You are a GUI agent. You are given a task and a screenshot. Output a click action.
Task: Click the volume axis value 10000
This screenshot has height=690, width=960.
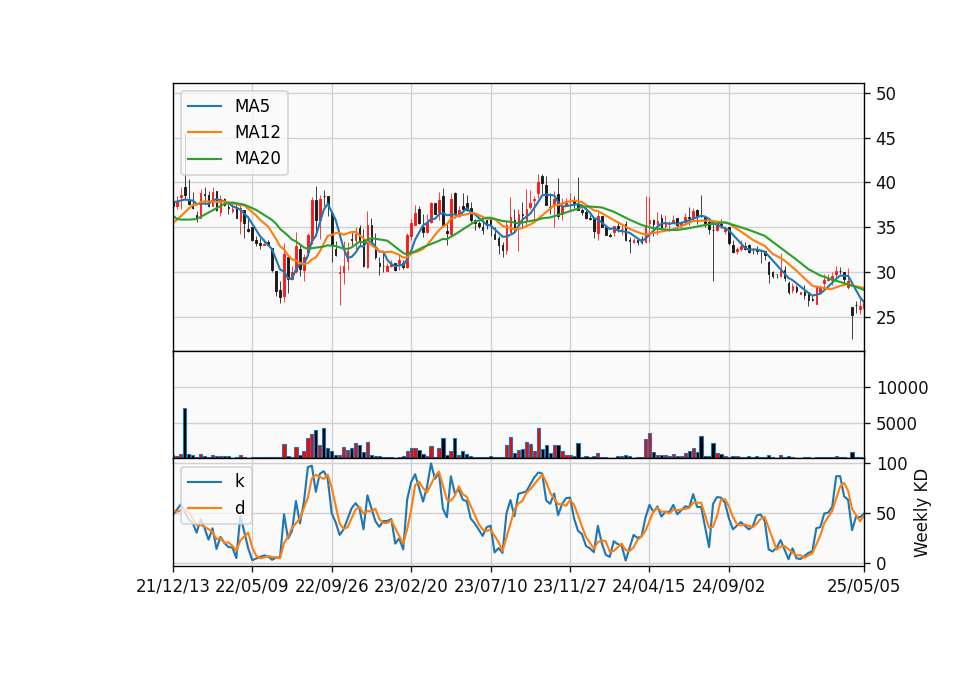tap(902, 388)
